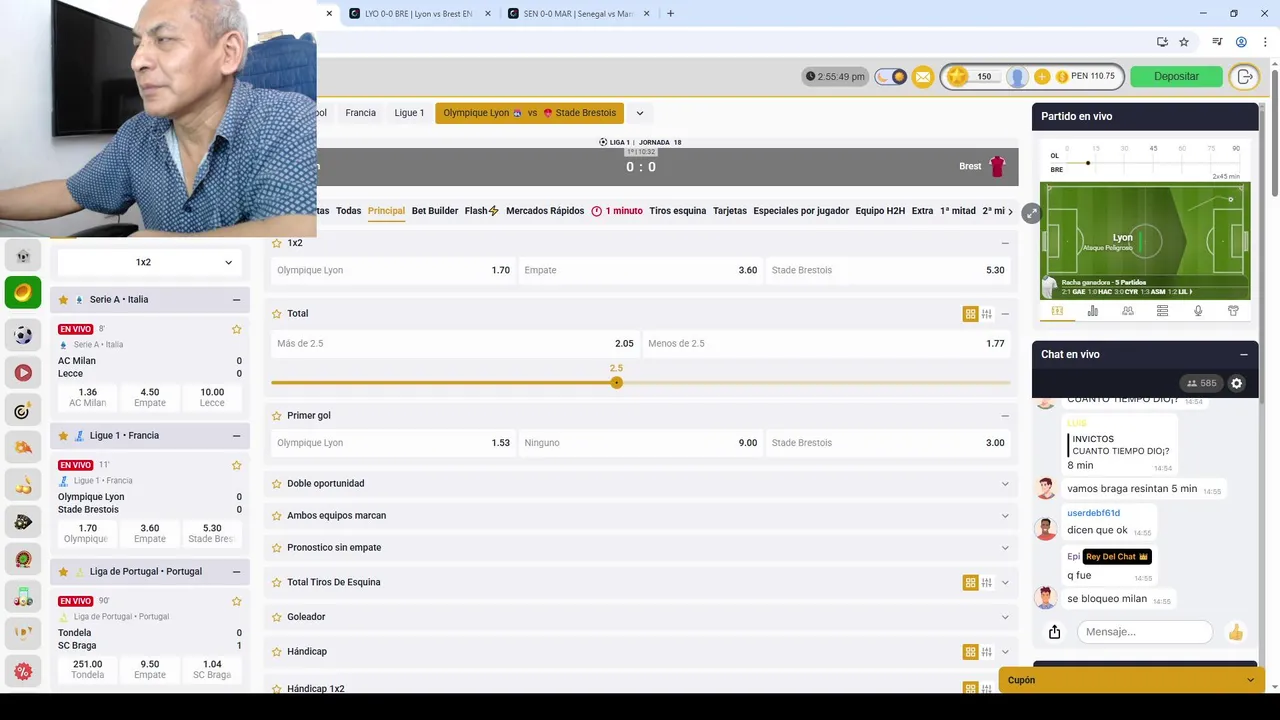Open live chat settings gear
The height and width of the screenshot is (720, 1280).
click(1236, 383)
